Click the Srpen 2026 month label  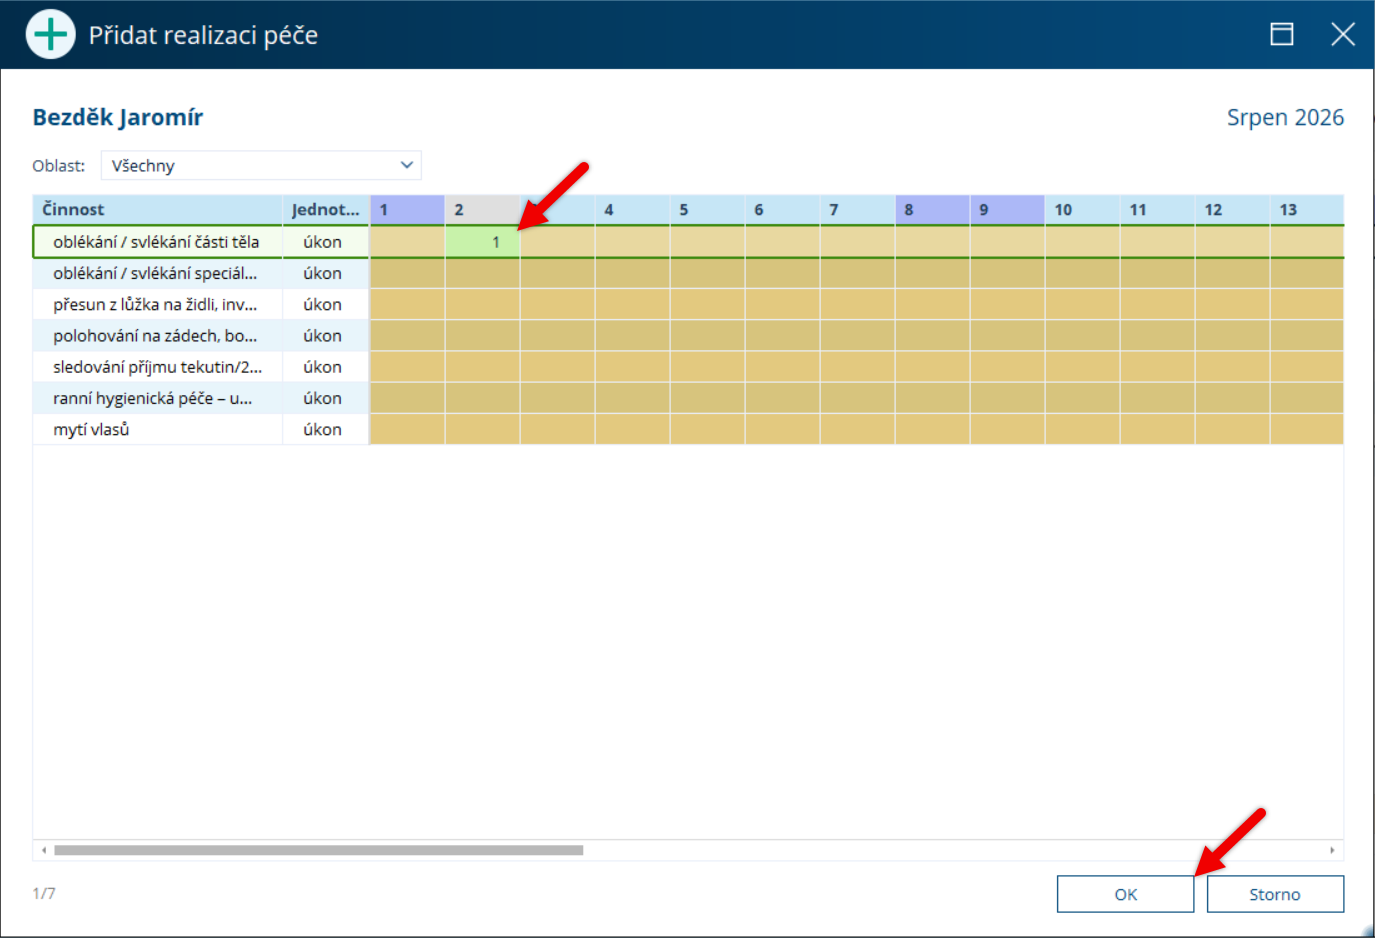pos(1285,117)
